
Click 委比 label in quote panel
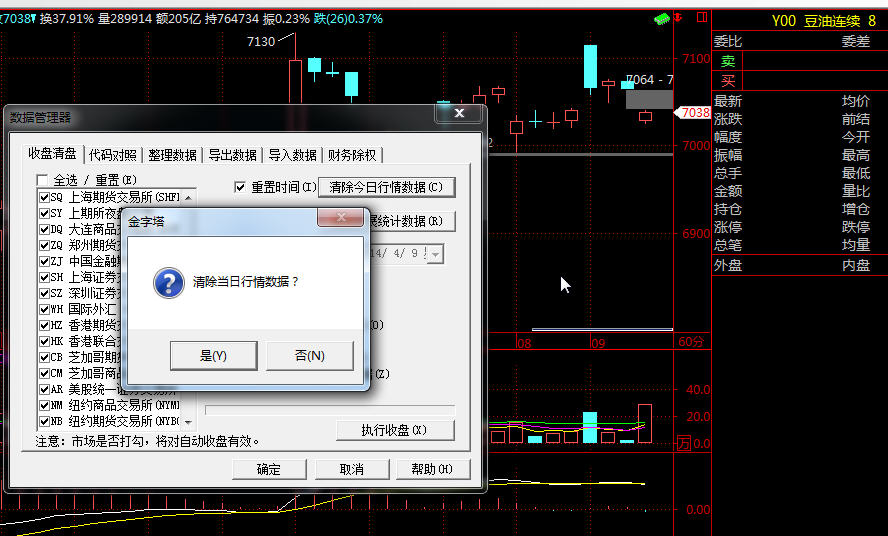[728, 41]
